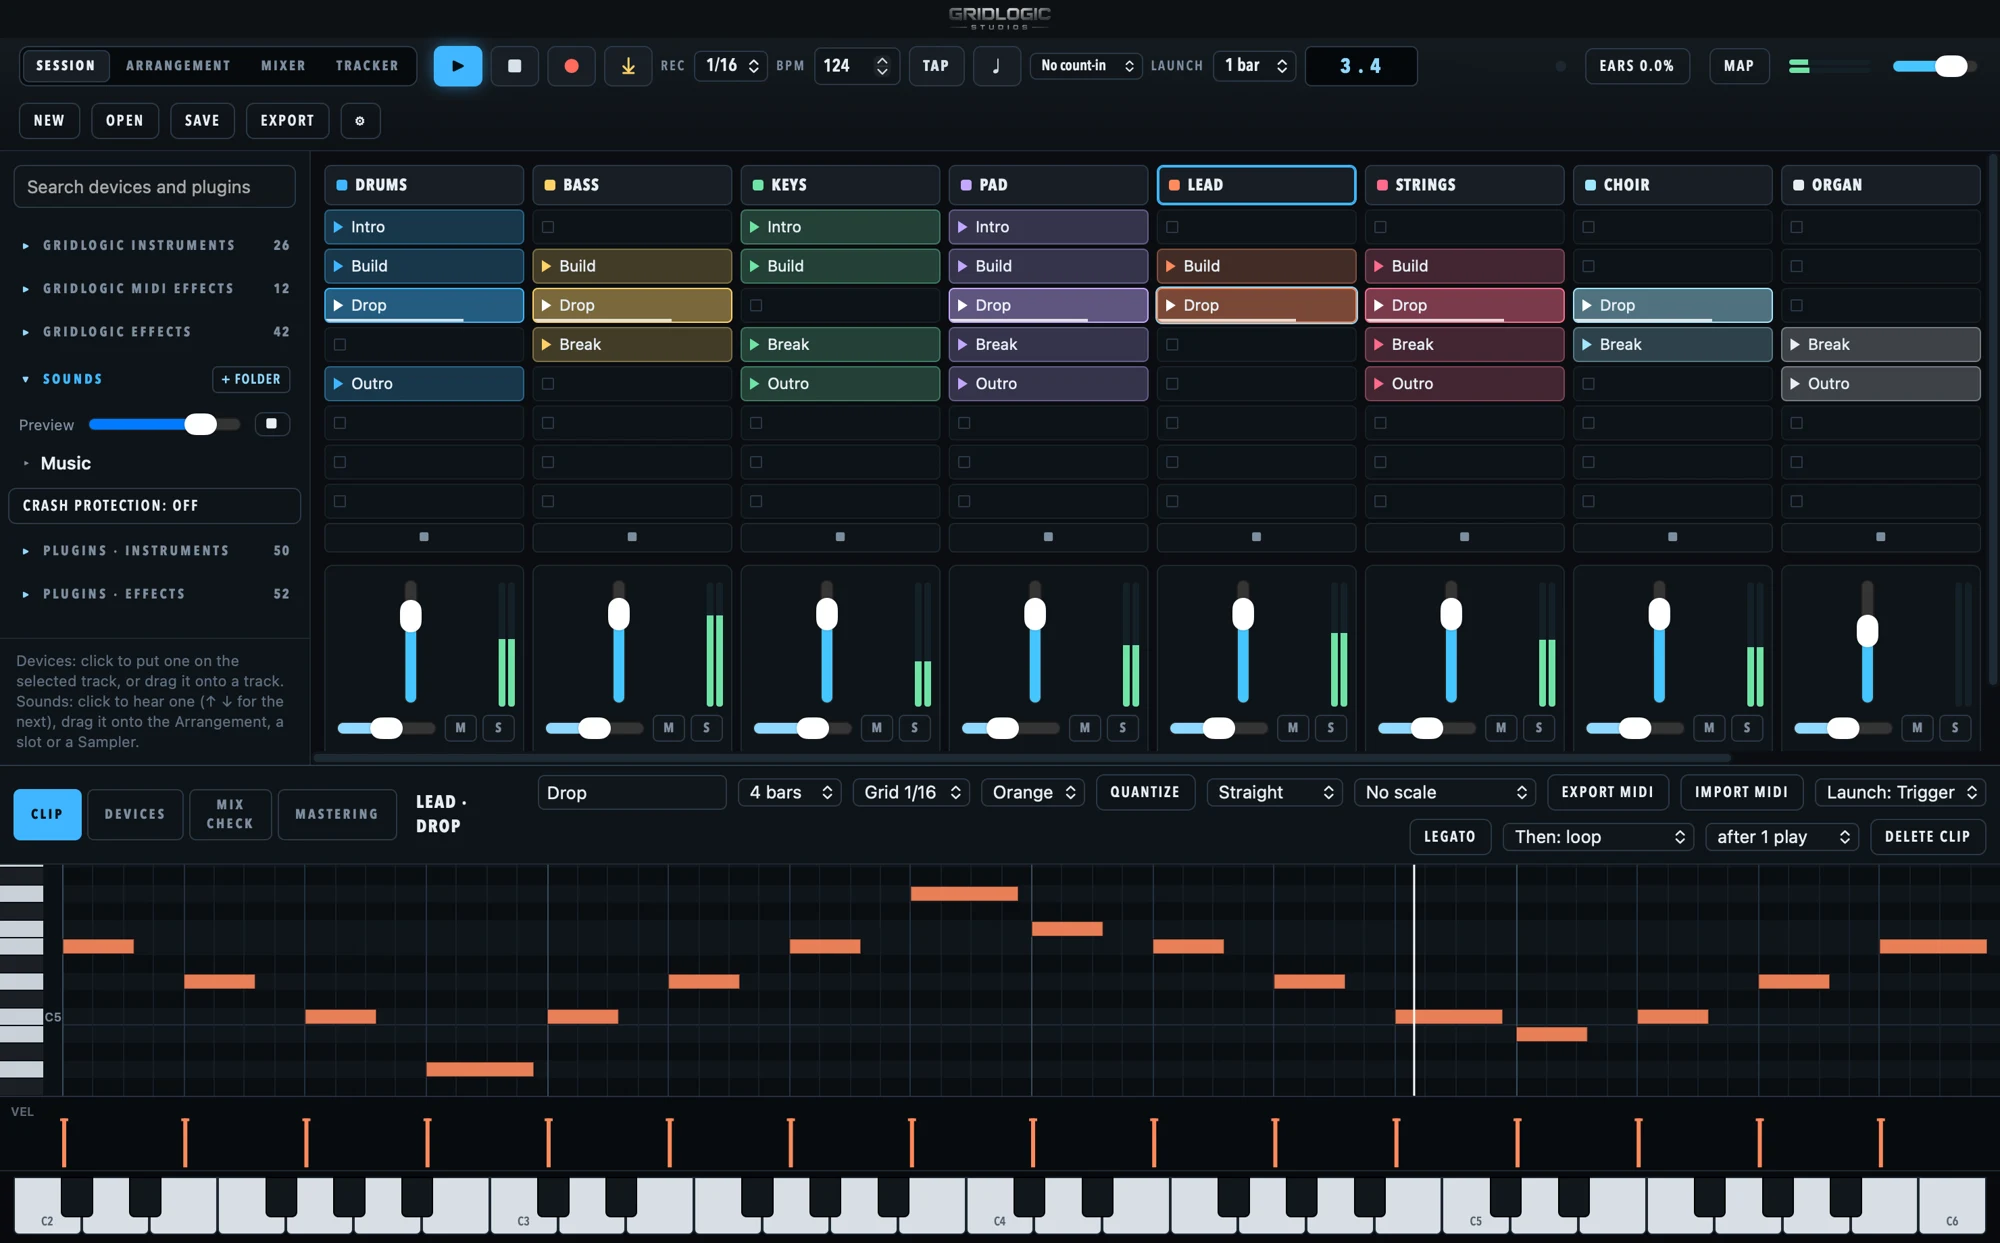
Task: Stop all clips on Lead track
Action: coord(1256,537)
